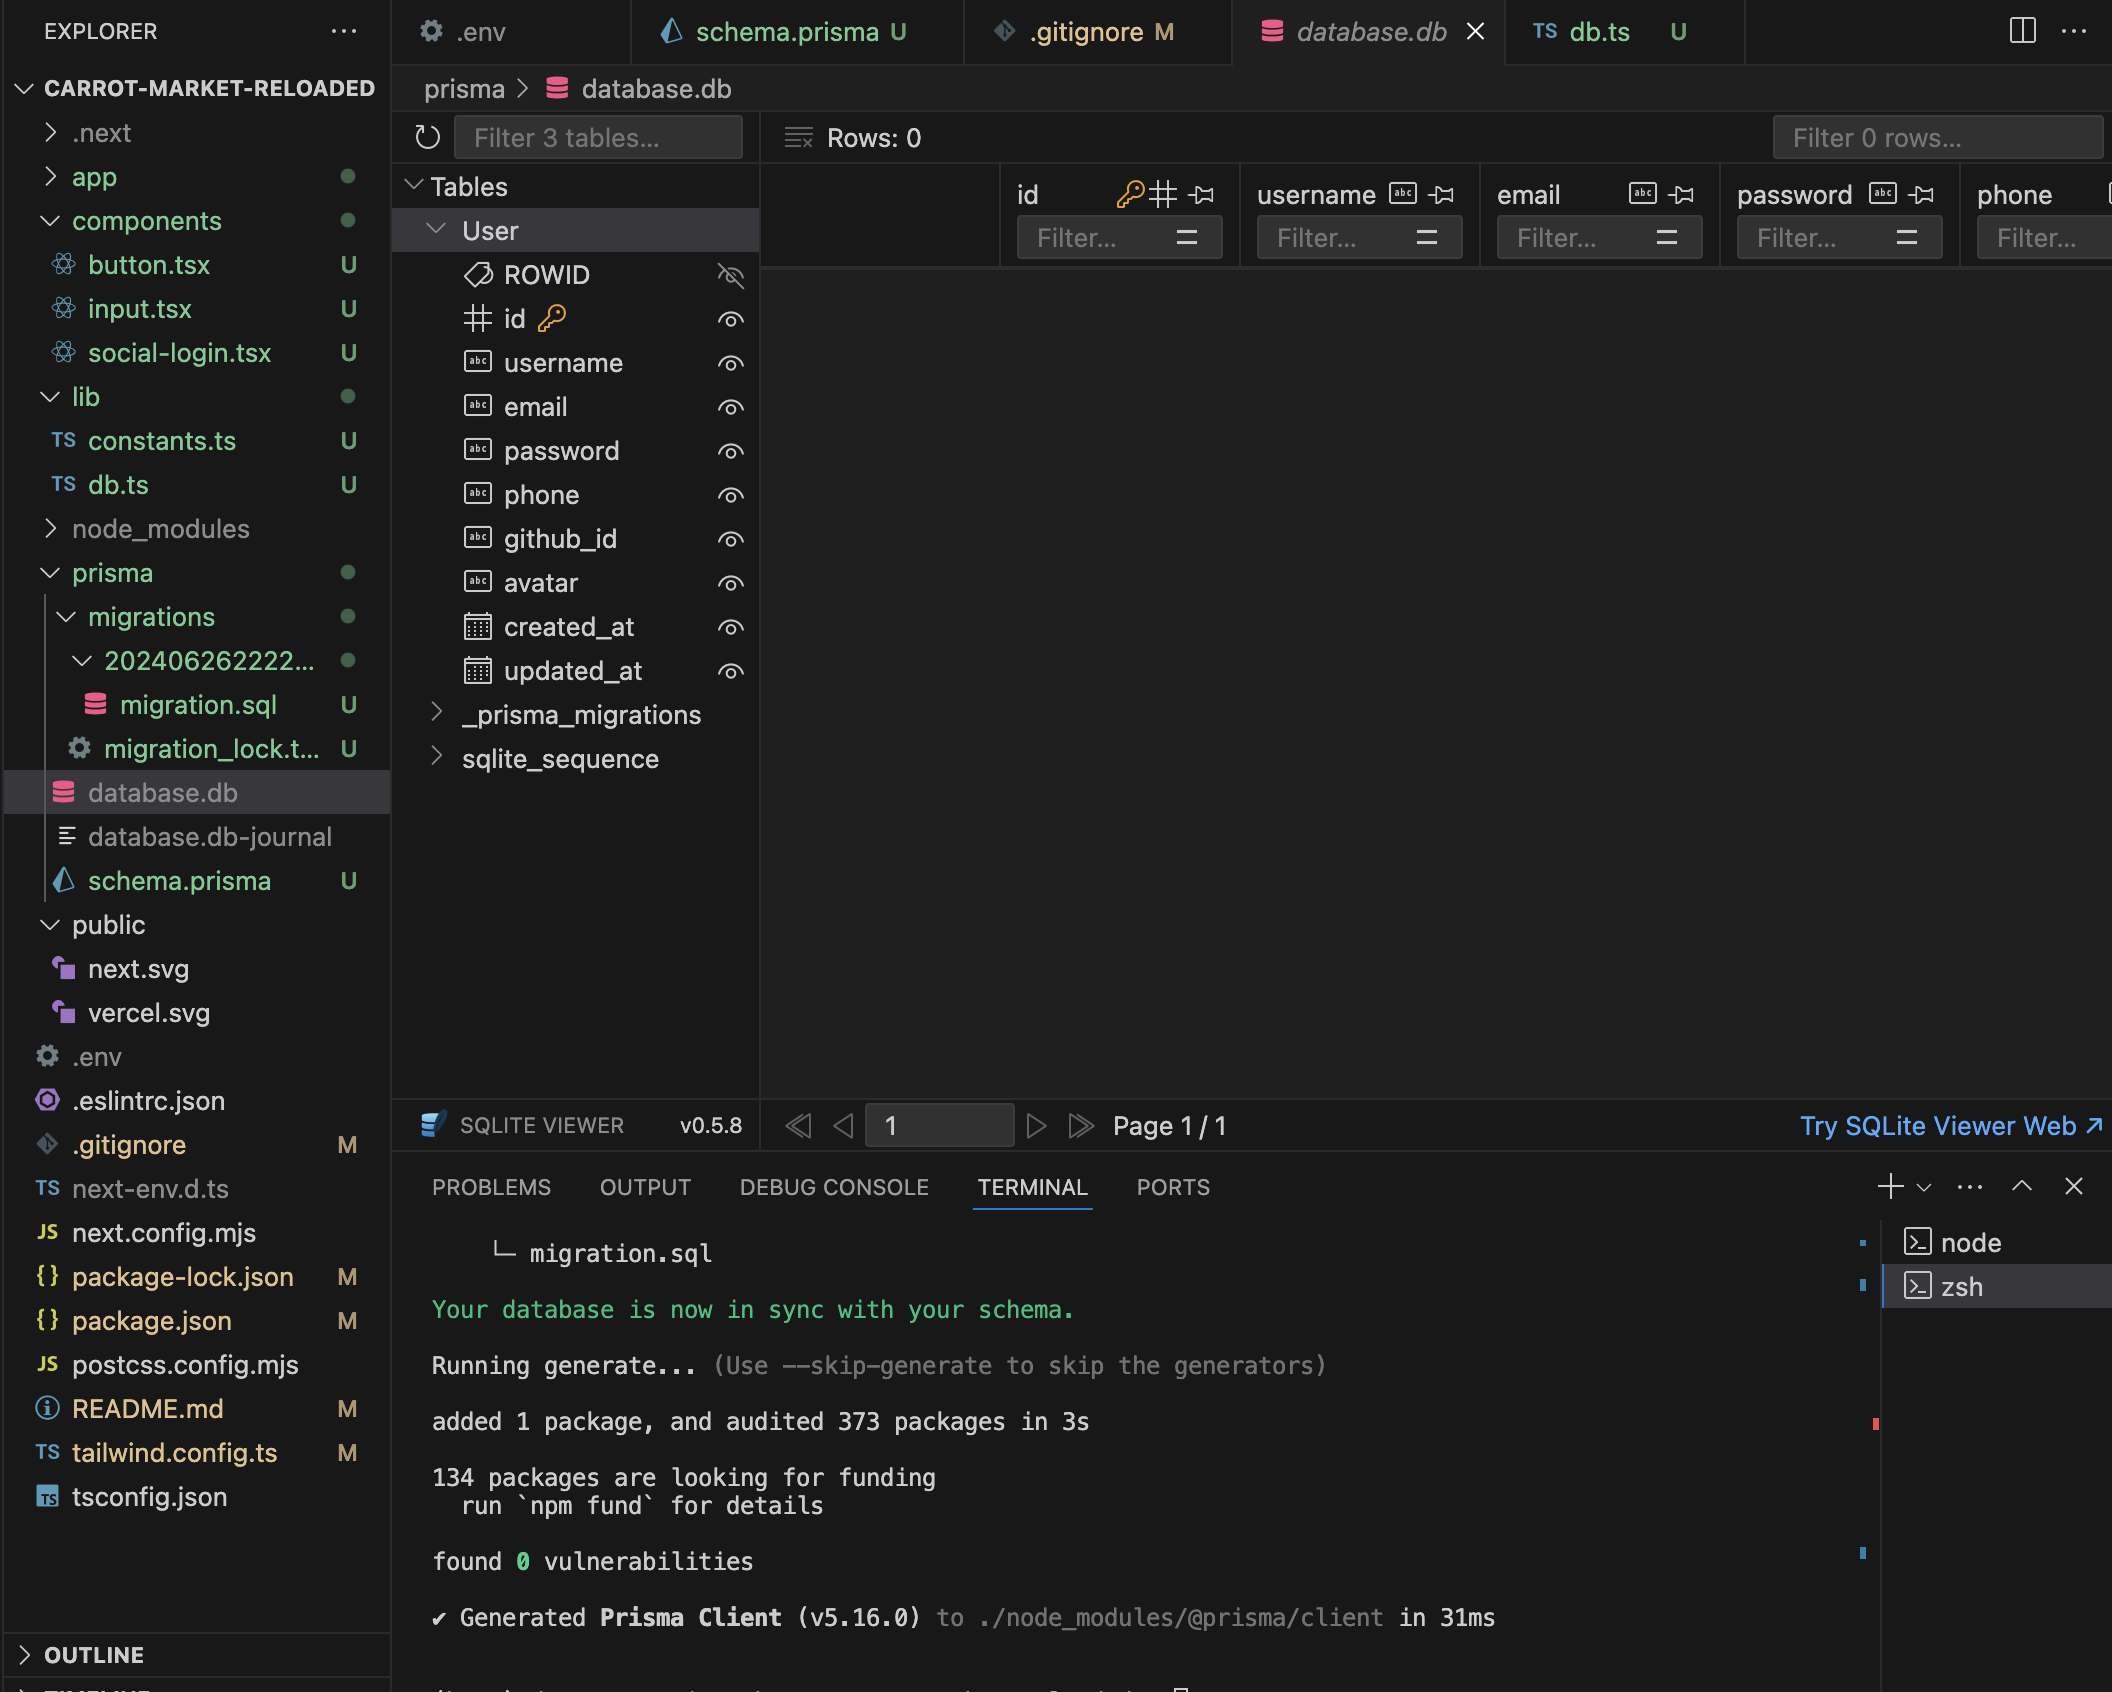2112x1692 pixels.
Task: Expand the .next folder
Action: [50, 132]
